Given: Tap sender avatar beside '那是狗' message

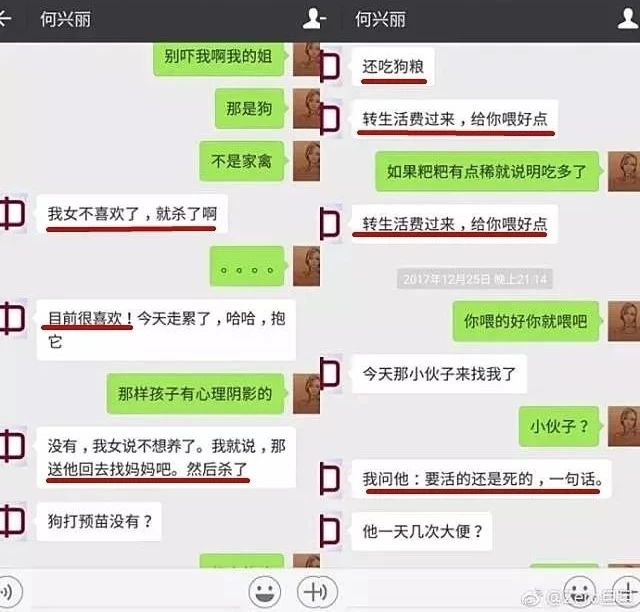Looking at the screenshot, I should pyautogui.click(x=306, y=109).
